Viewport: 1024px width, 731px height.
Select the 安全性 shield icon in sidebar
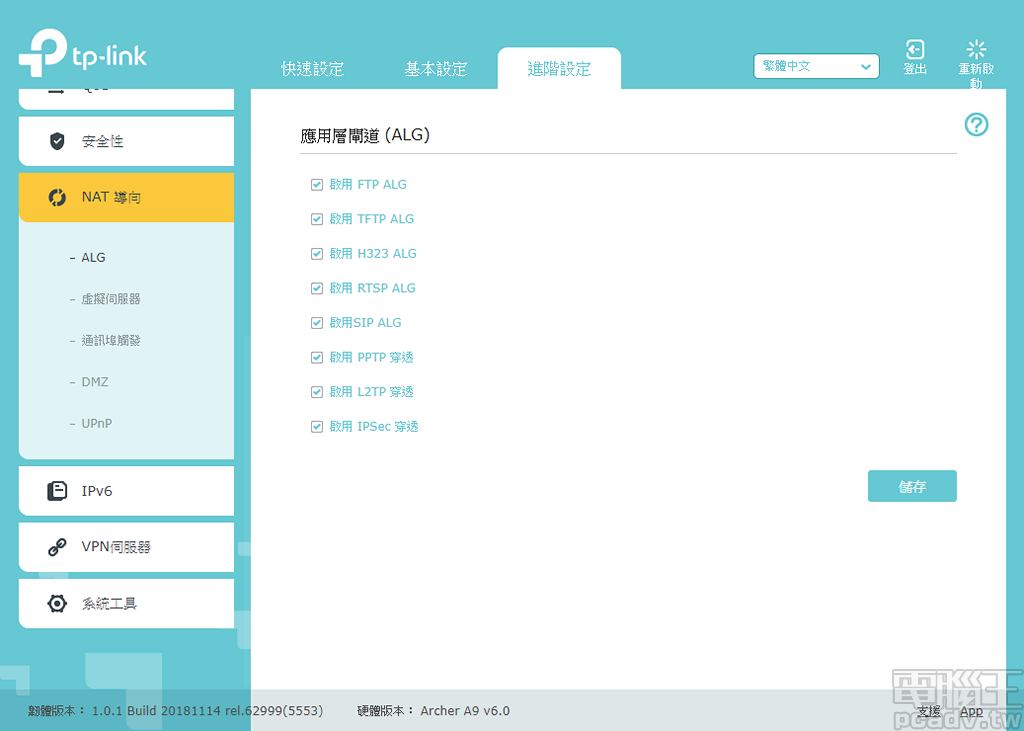tap(57, 141)
